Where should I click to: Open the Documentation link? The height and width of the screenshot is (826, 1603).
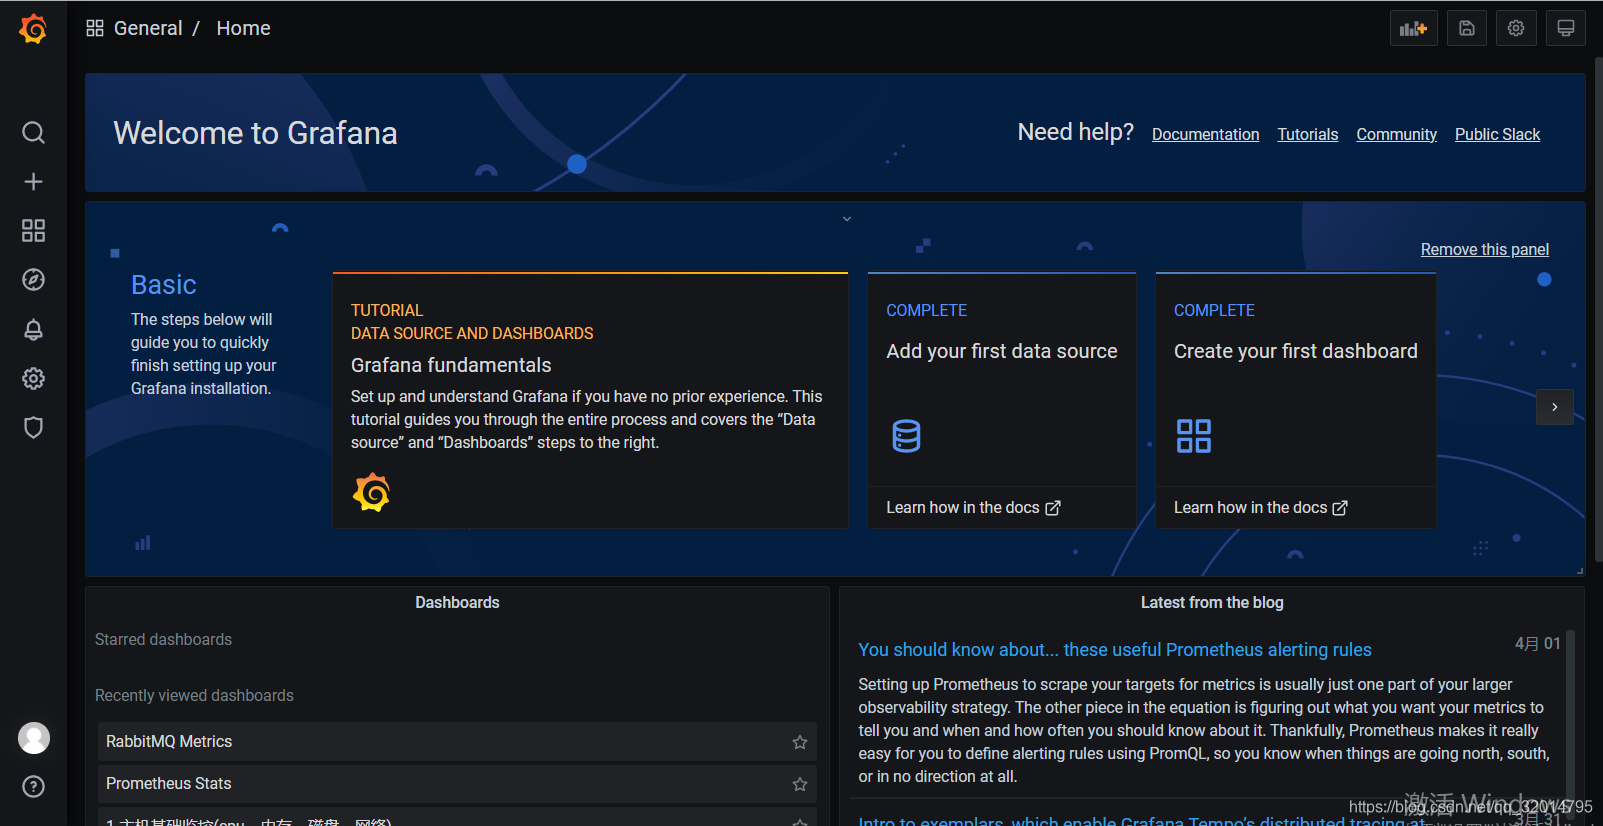[1205, 134]
